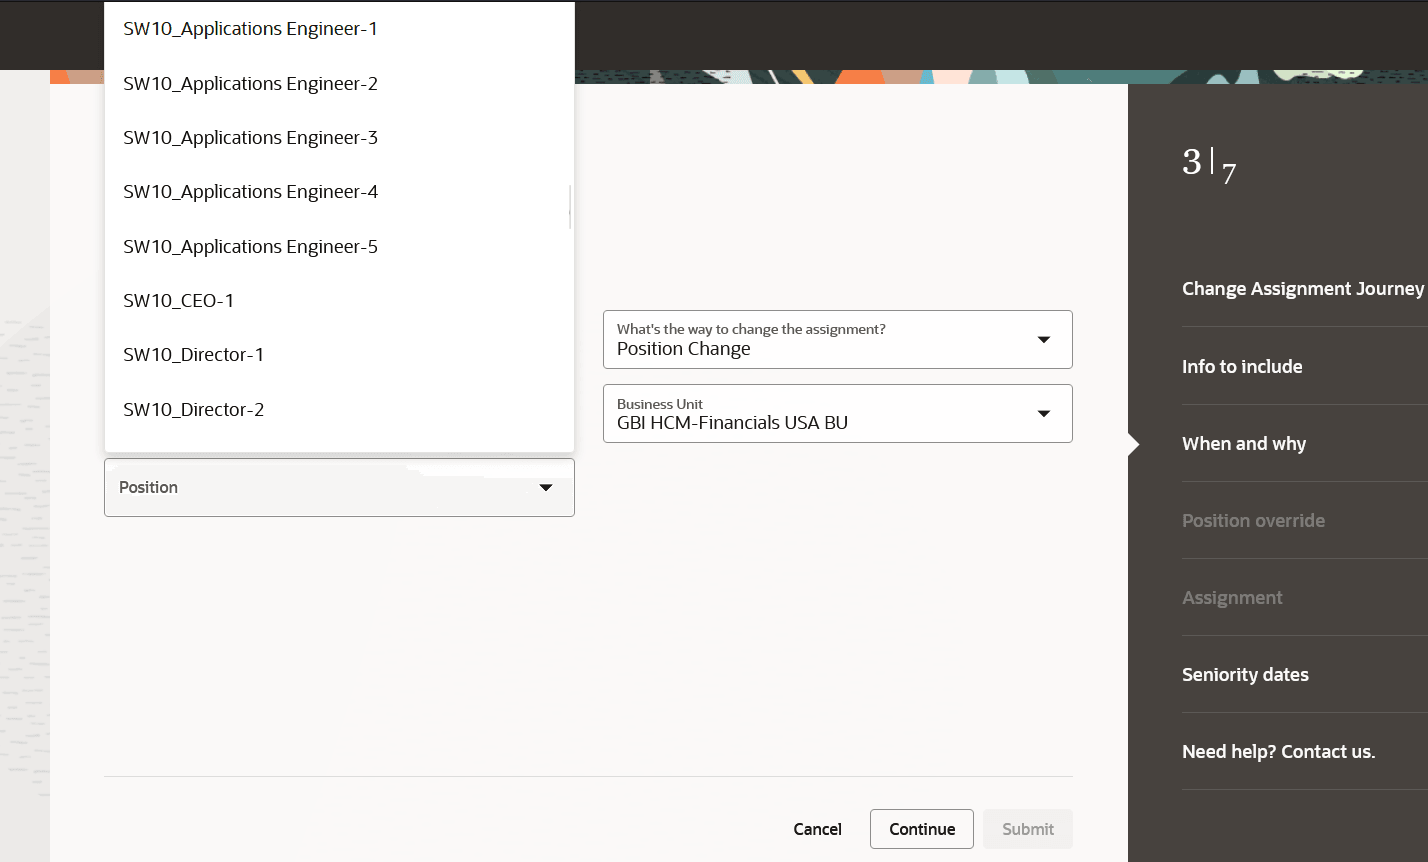Go to Info to include step
The width and height of the screenshot is (1428, 862).
[1242, 366]
